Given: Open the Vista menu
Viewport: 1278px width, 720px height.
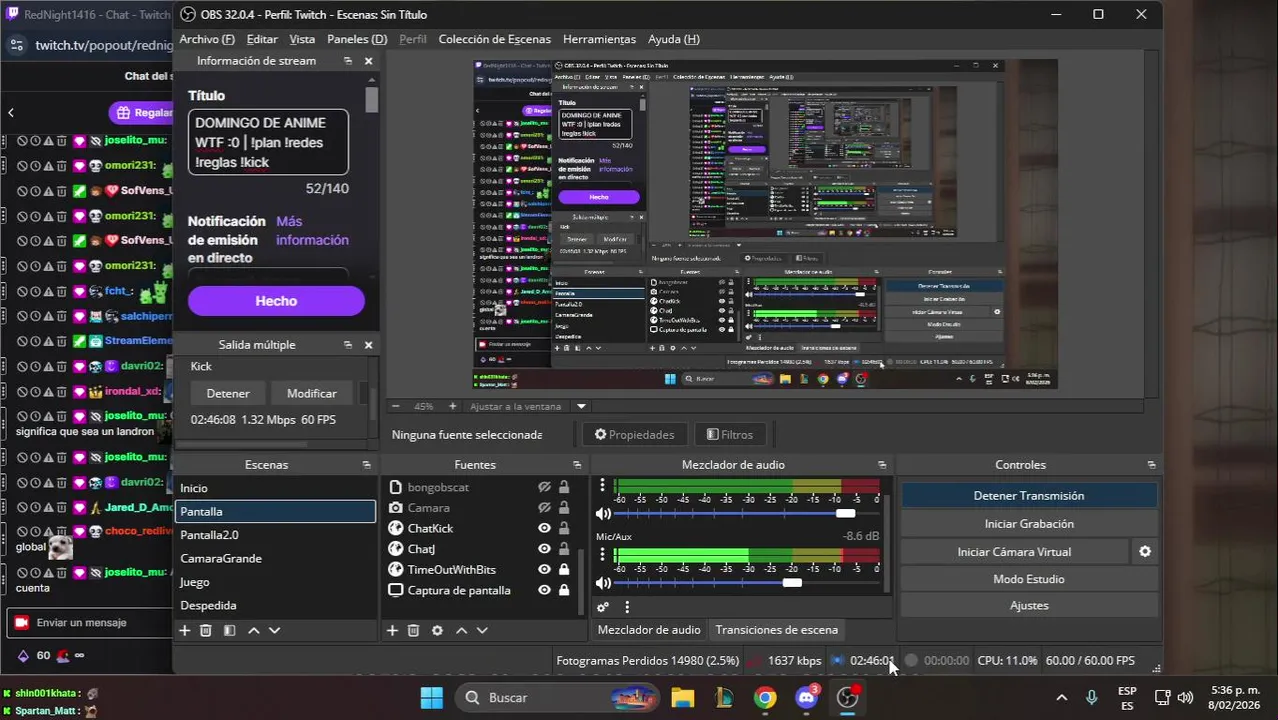Looking at the screenshot, I should coord(302,39).
